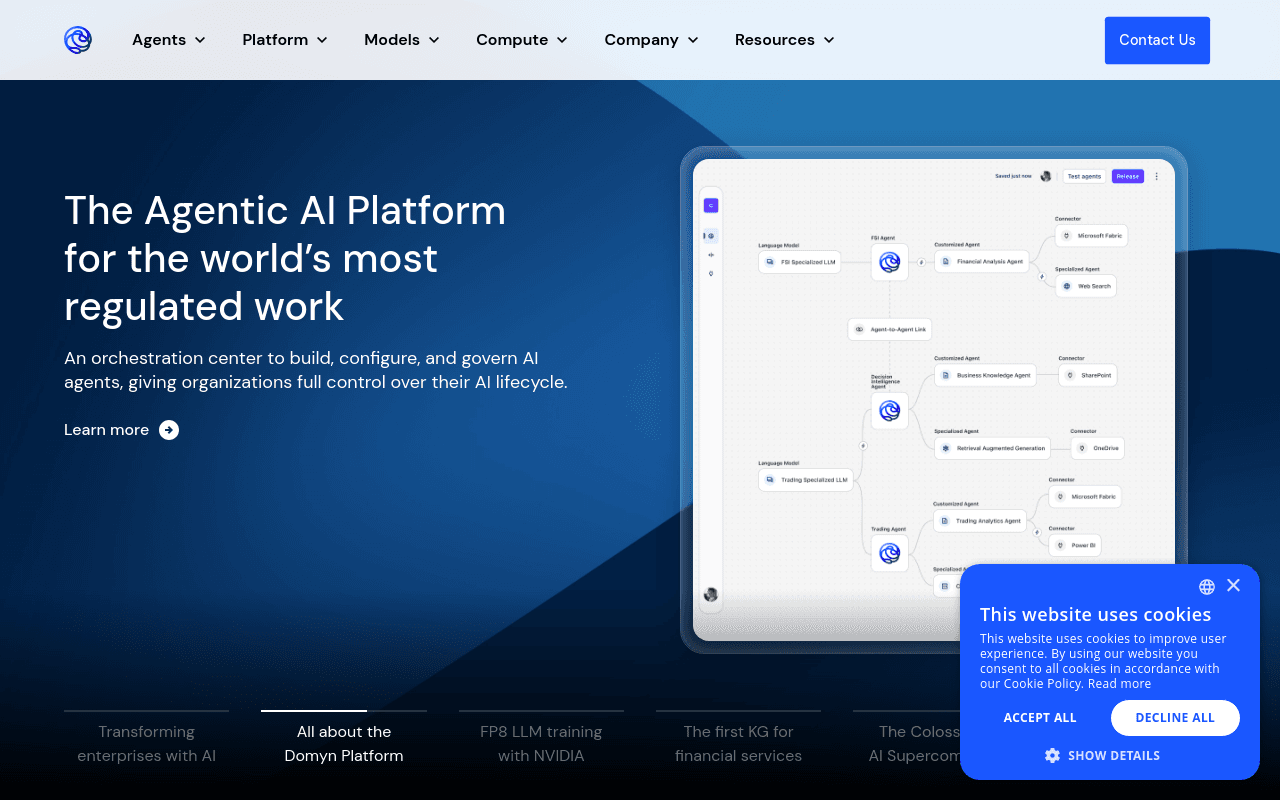Click the three-dot menu beside Release
This screenshot has height=800, width=1280.
[1157, 176]
